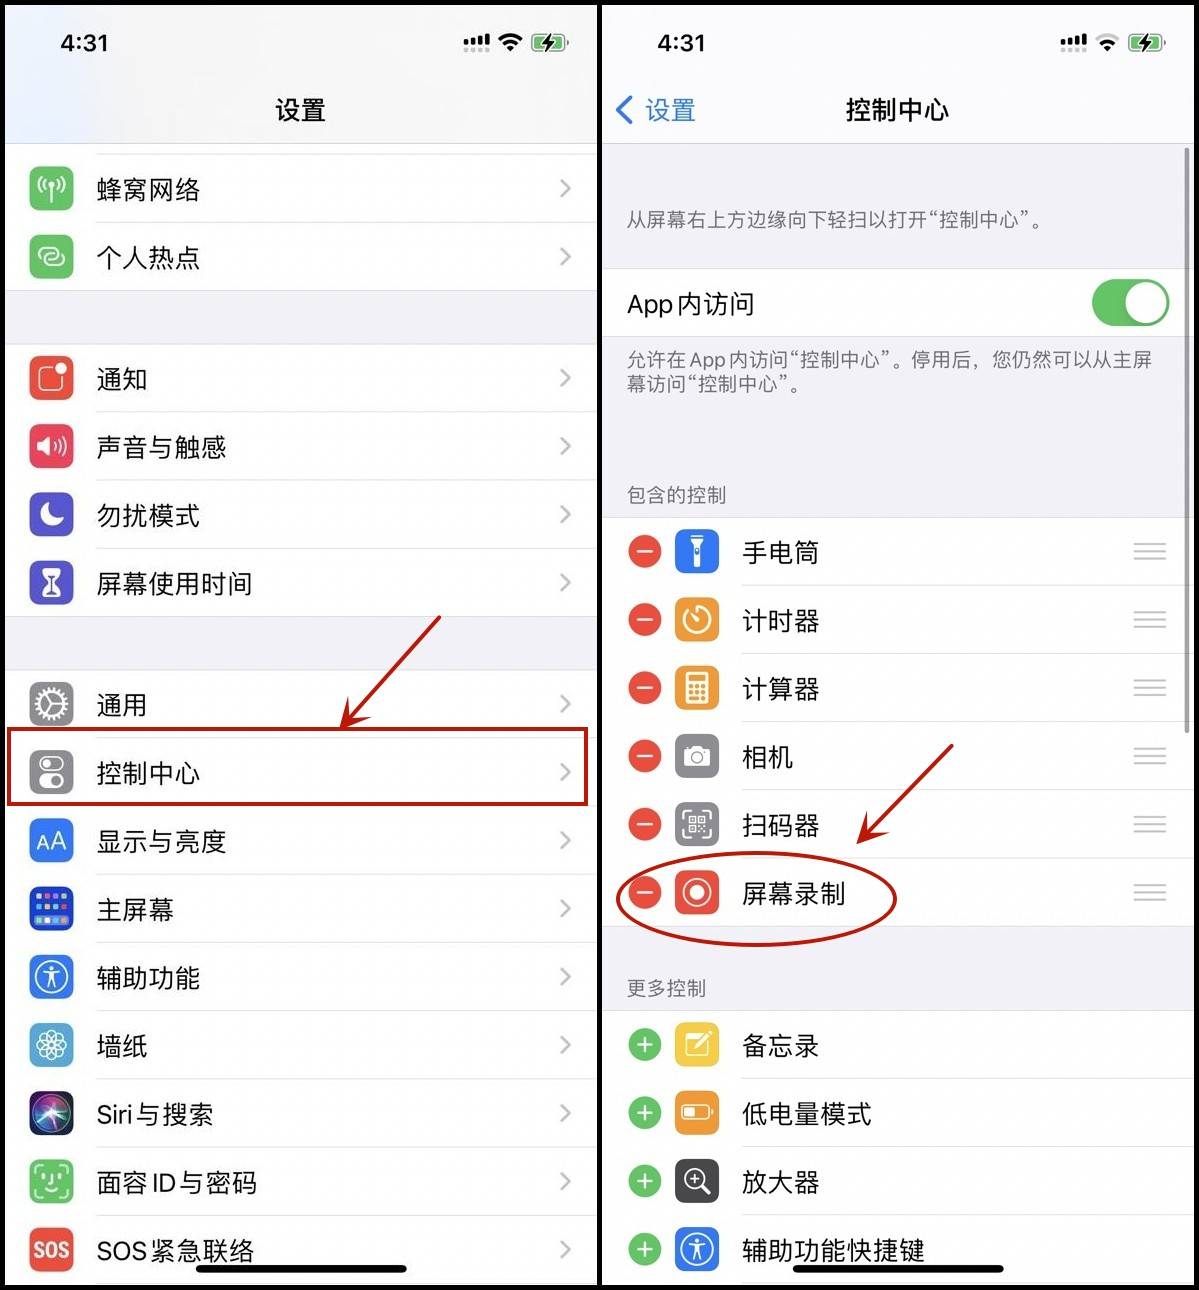Add 备忘录 with its green plus button
Viewport: 1199px width, 1290px height.
tap(645, 1046)
